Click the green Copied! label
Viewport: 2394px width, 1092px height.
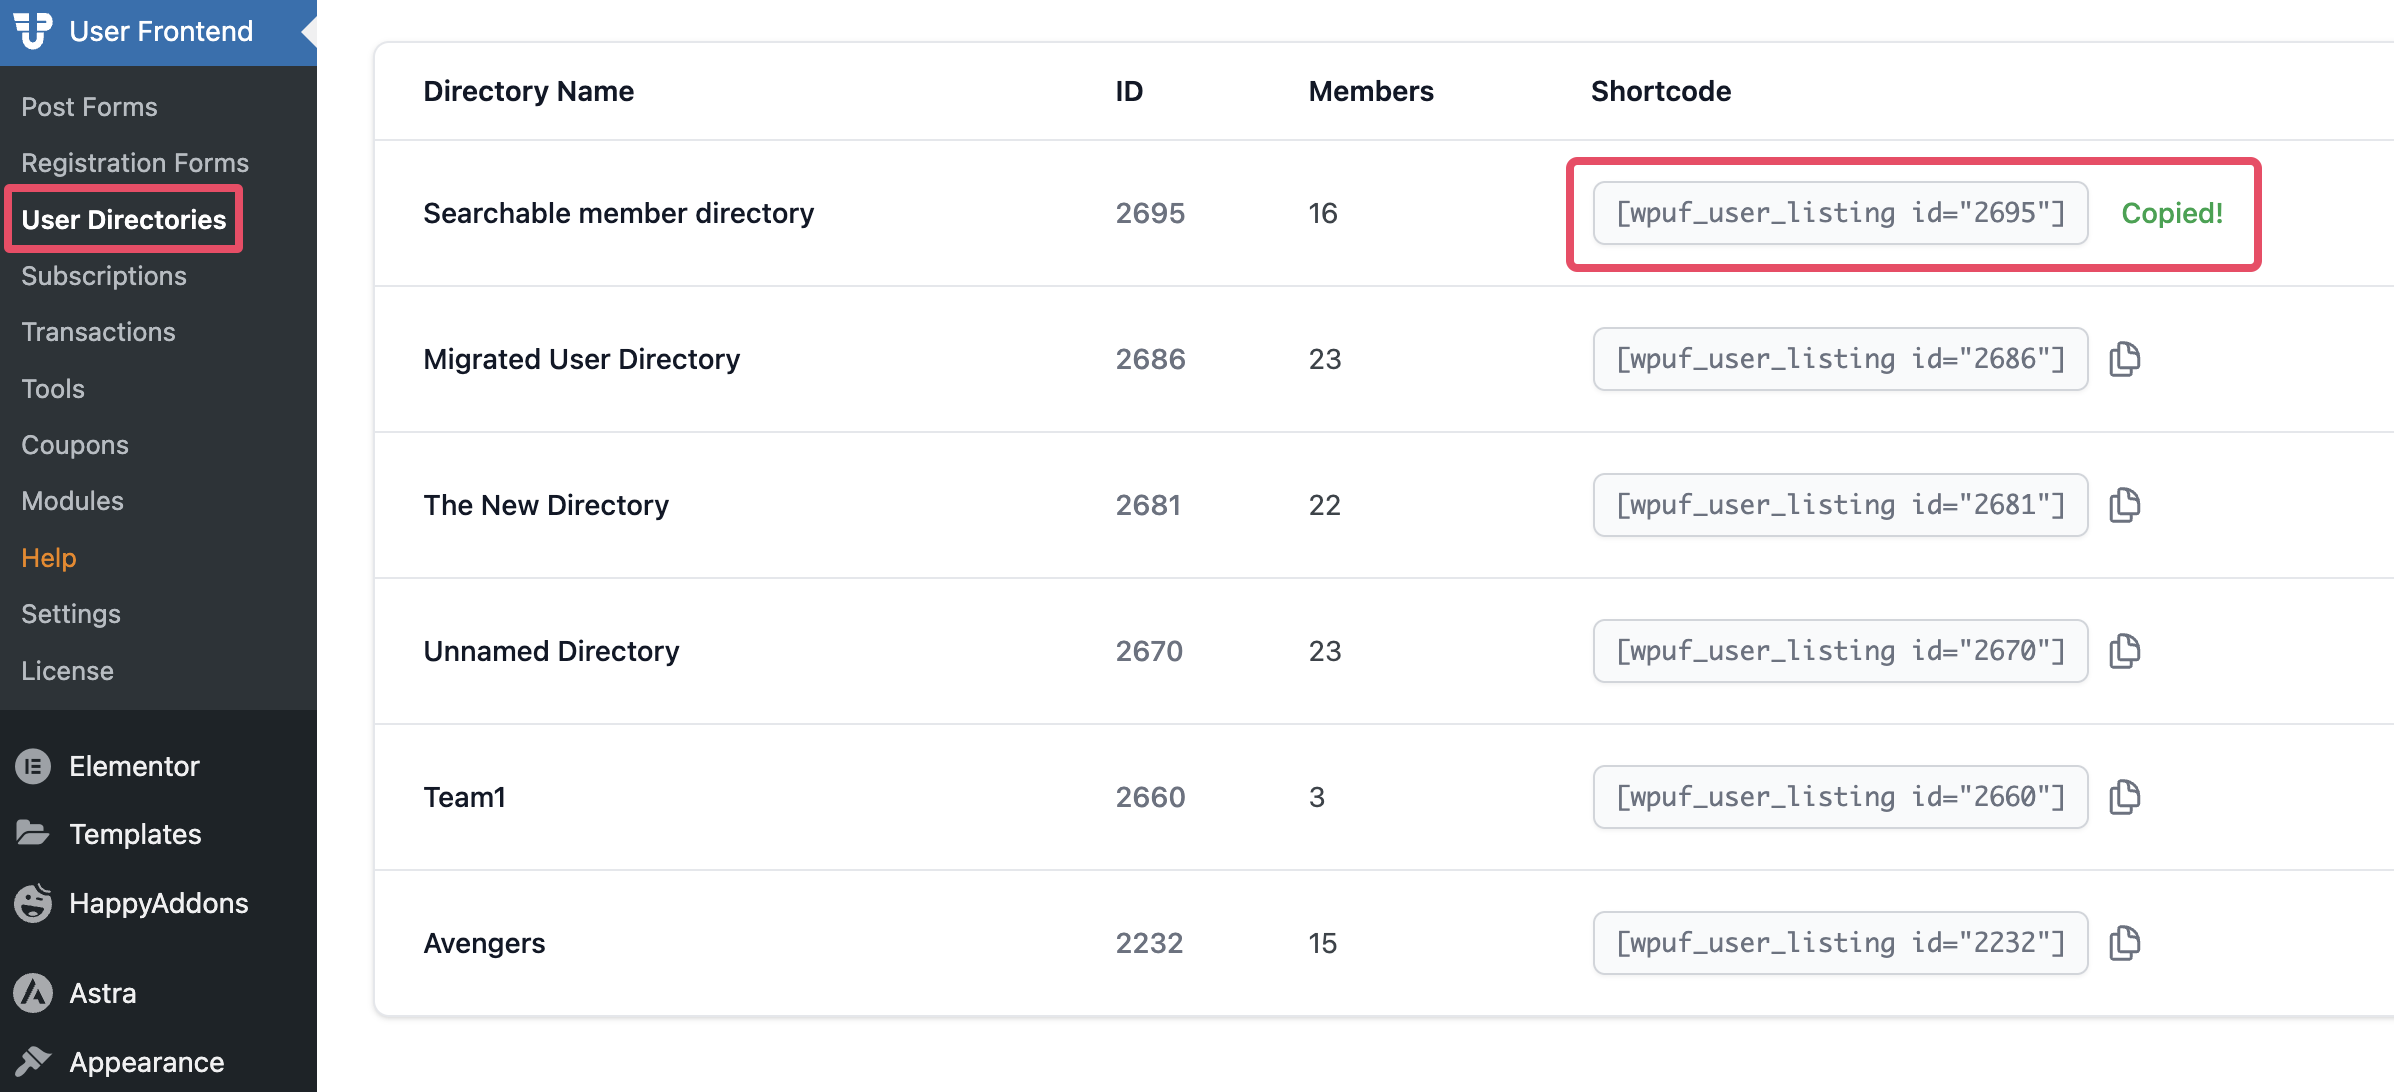click(2172, 213)
